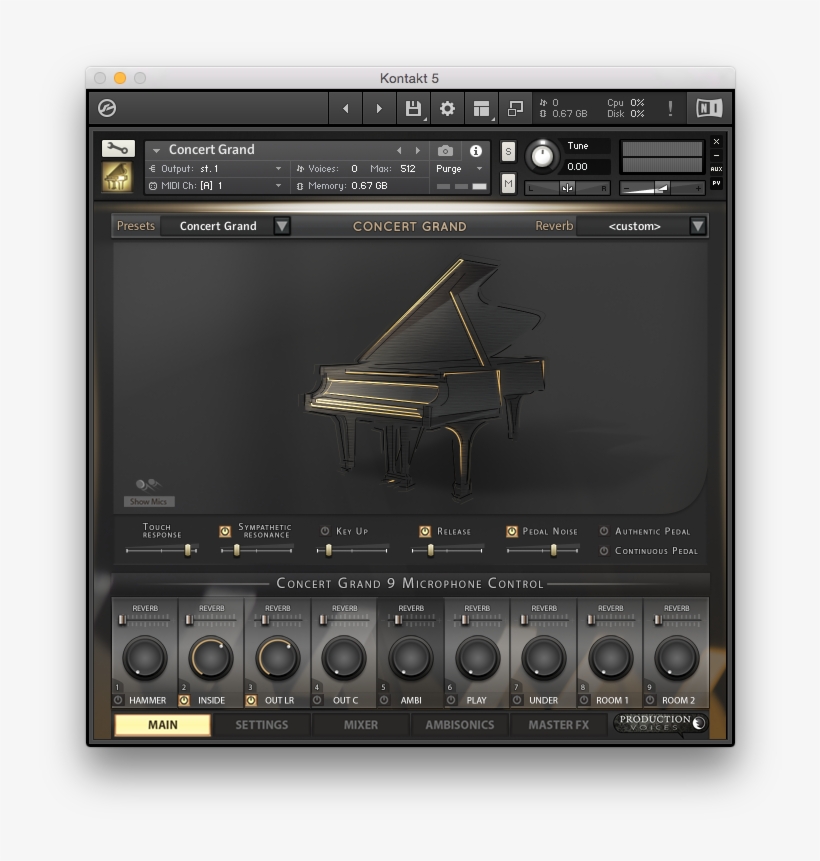Click the Pedal Noise slider handle
Screen dimensions: 820x861
pos(554,550)
